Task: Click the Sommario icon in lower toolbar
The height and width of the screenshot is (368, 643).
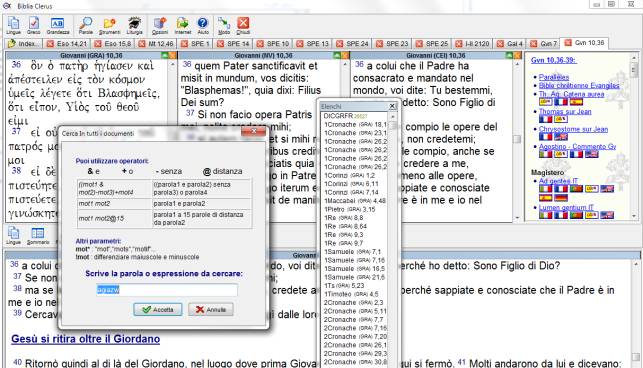Action: click(38, 236)
